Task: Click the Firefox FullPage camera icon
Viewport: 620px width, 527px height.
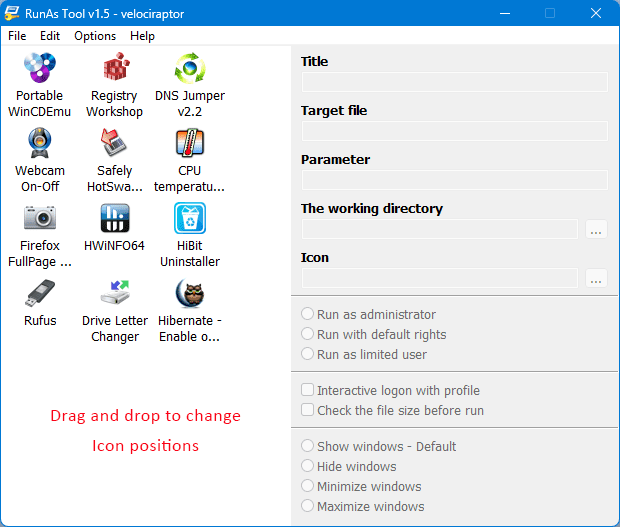Action: 40,218
